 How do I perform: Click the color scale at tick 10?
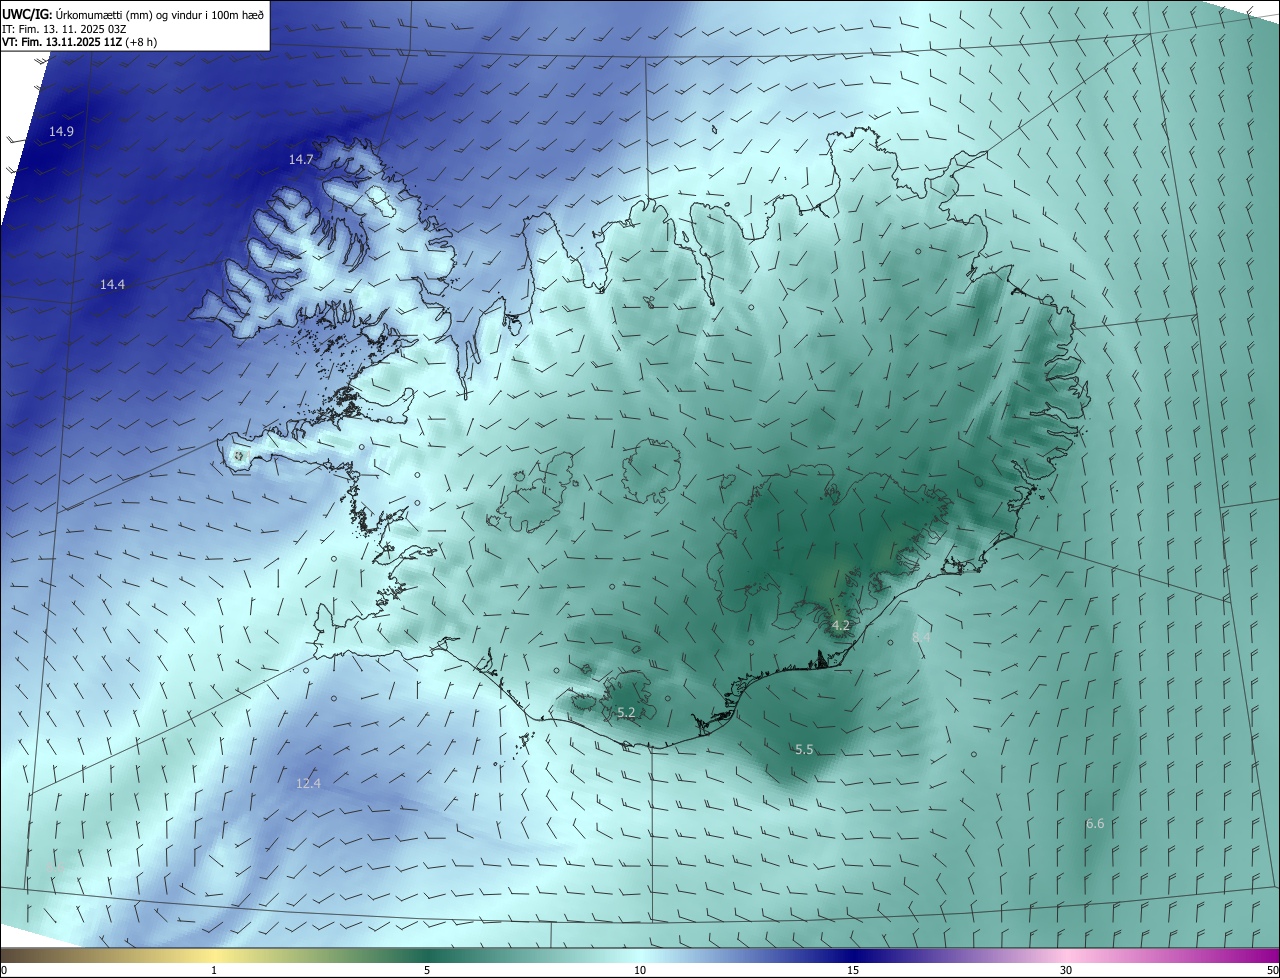[640, 970]
